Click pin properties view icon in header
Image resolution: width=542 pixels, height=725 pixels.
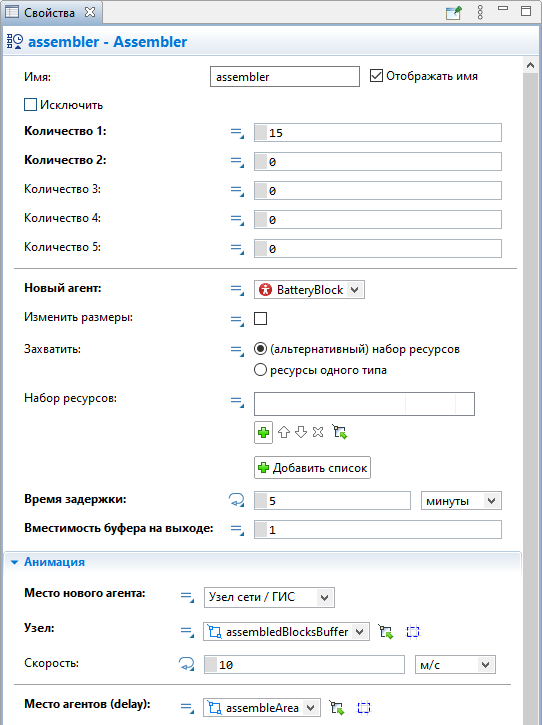point(454,12)
